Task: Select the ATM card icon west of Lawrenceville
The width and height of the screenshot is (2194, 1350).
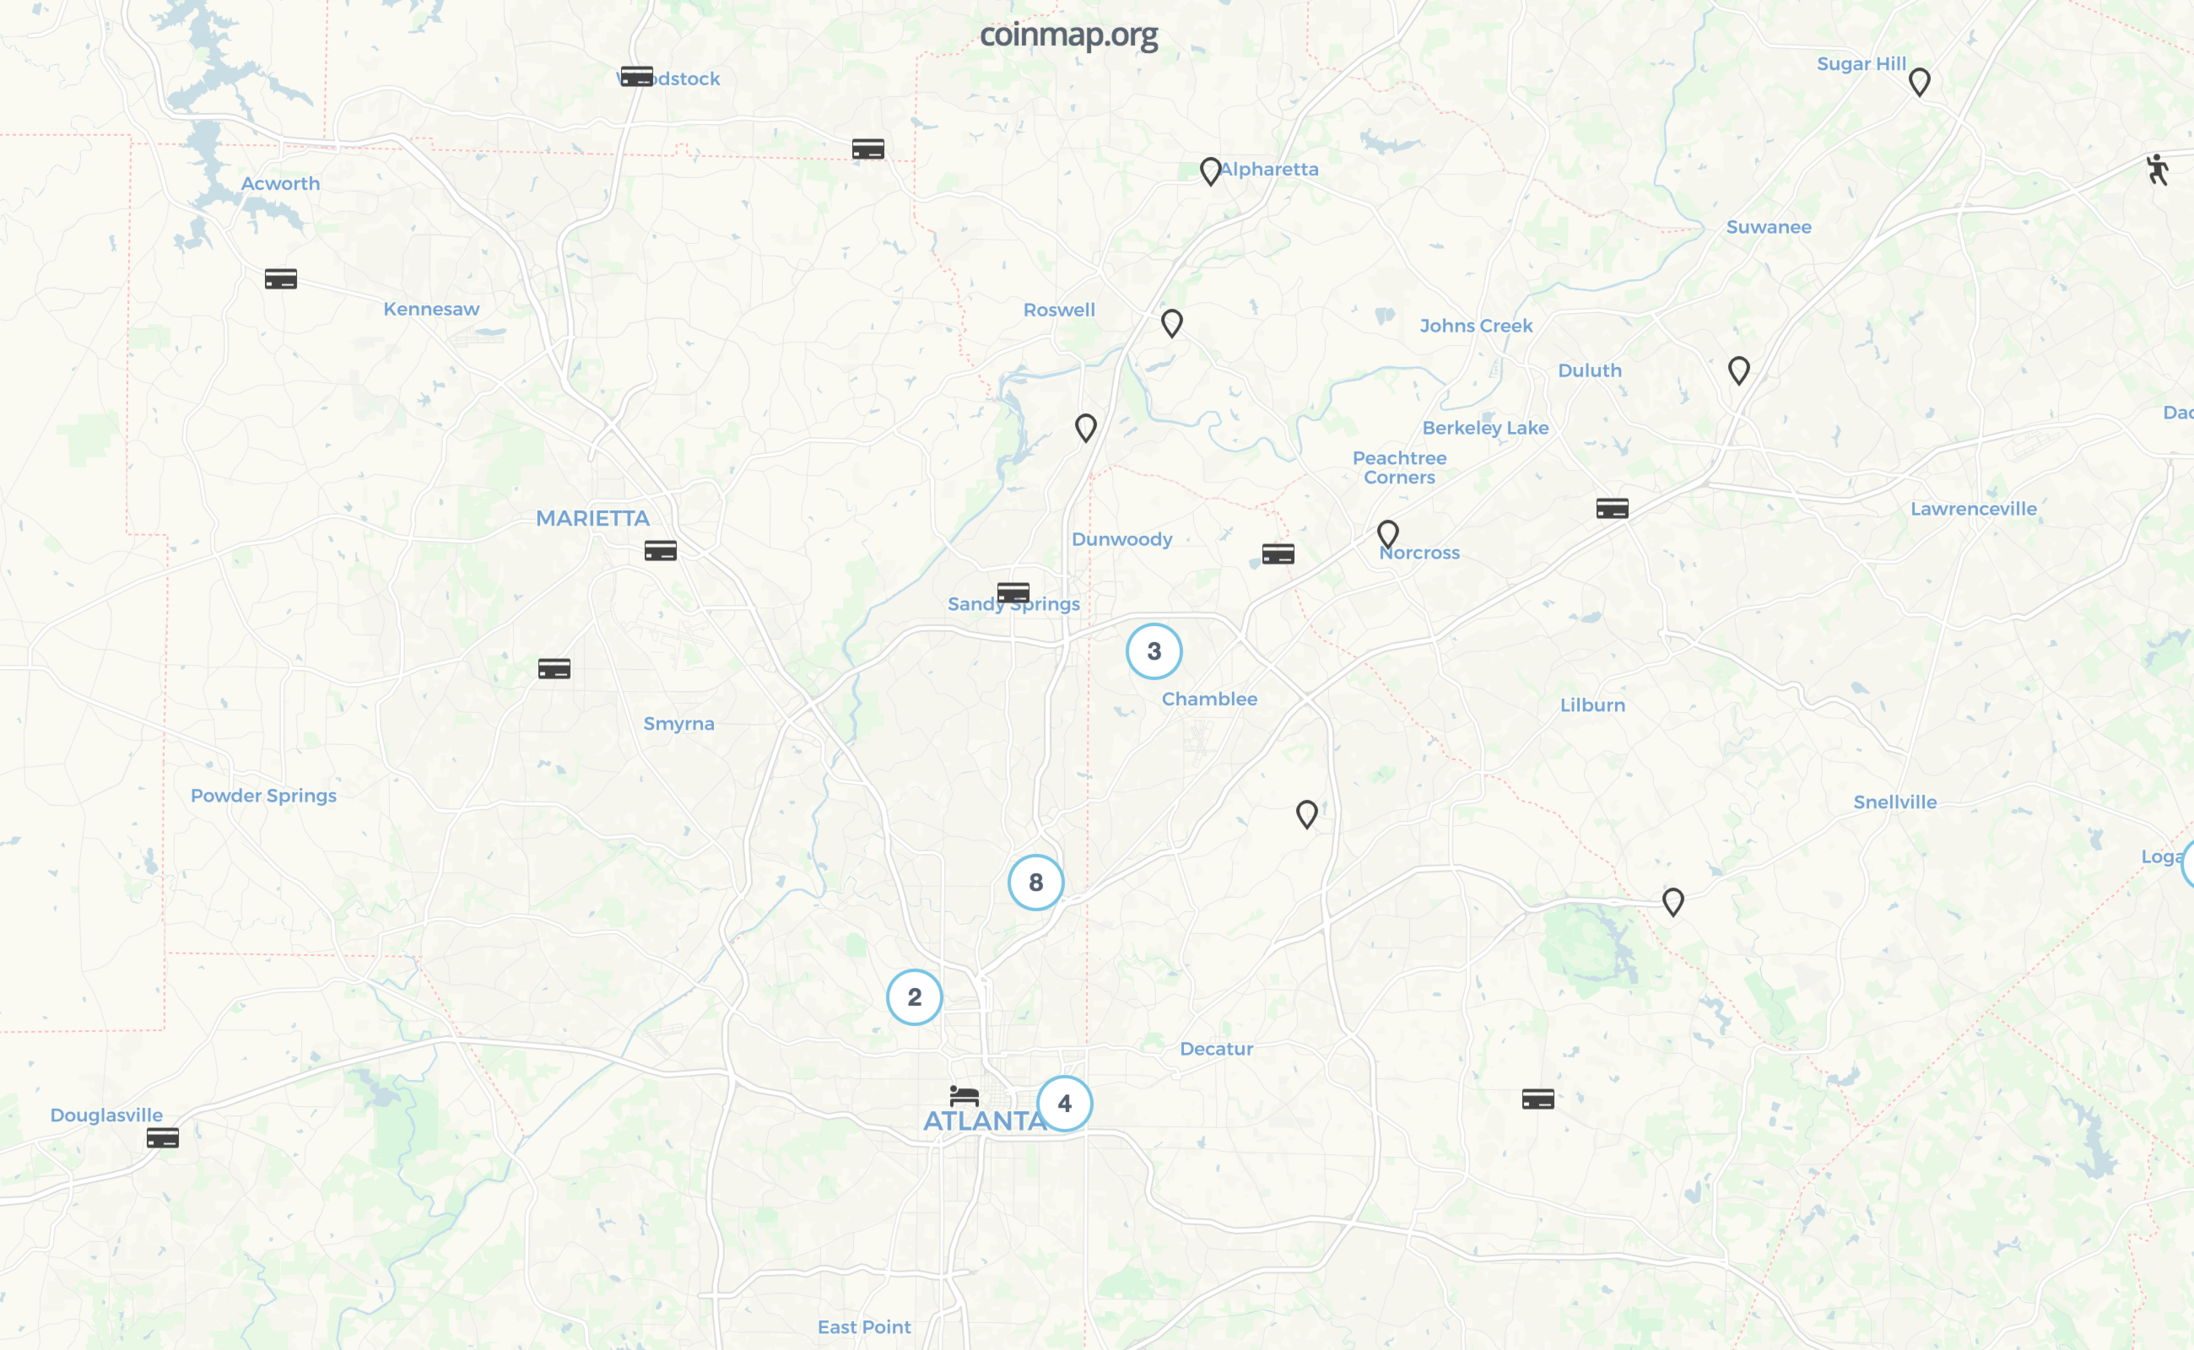Action: click(1612, 509)
